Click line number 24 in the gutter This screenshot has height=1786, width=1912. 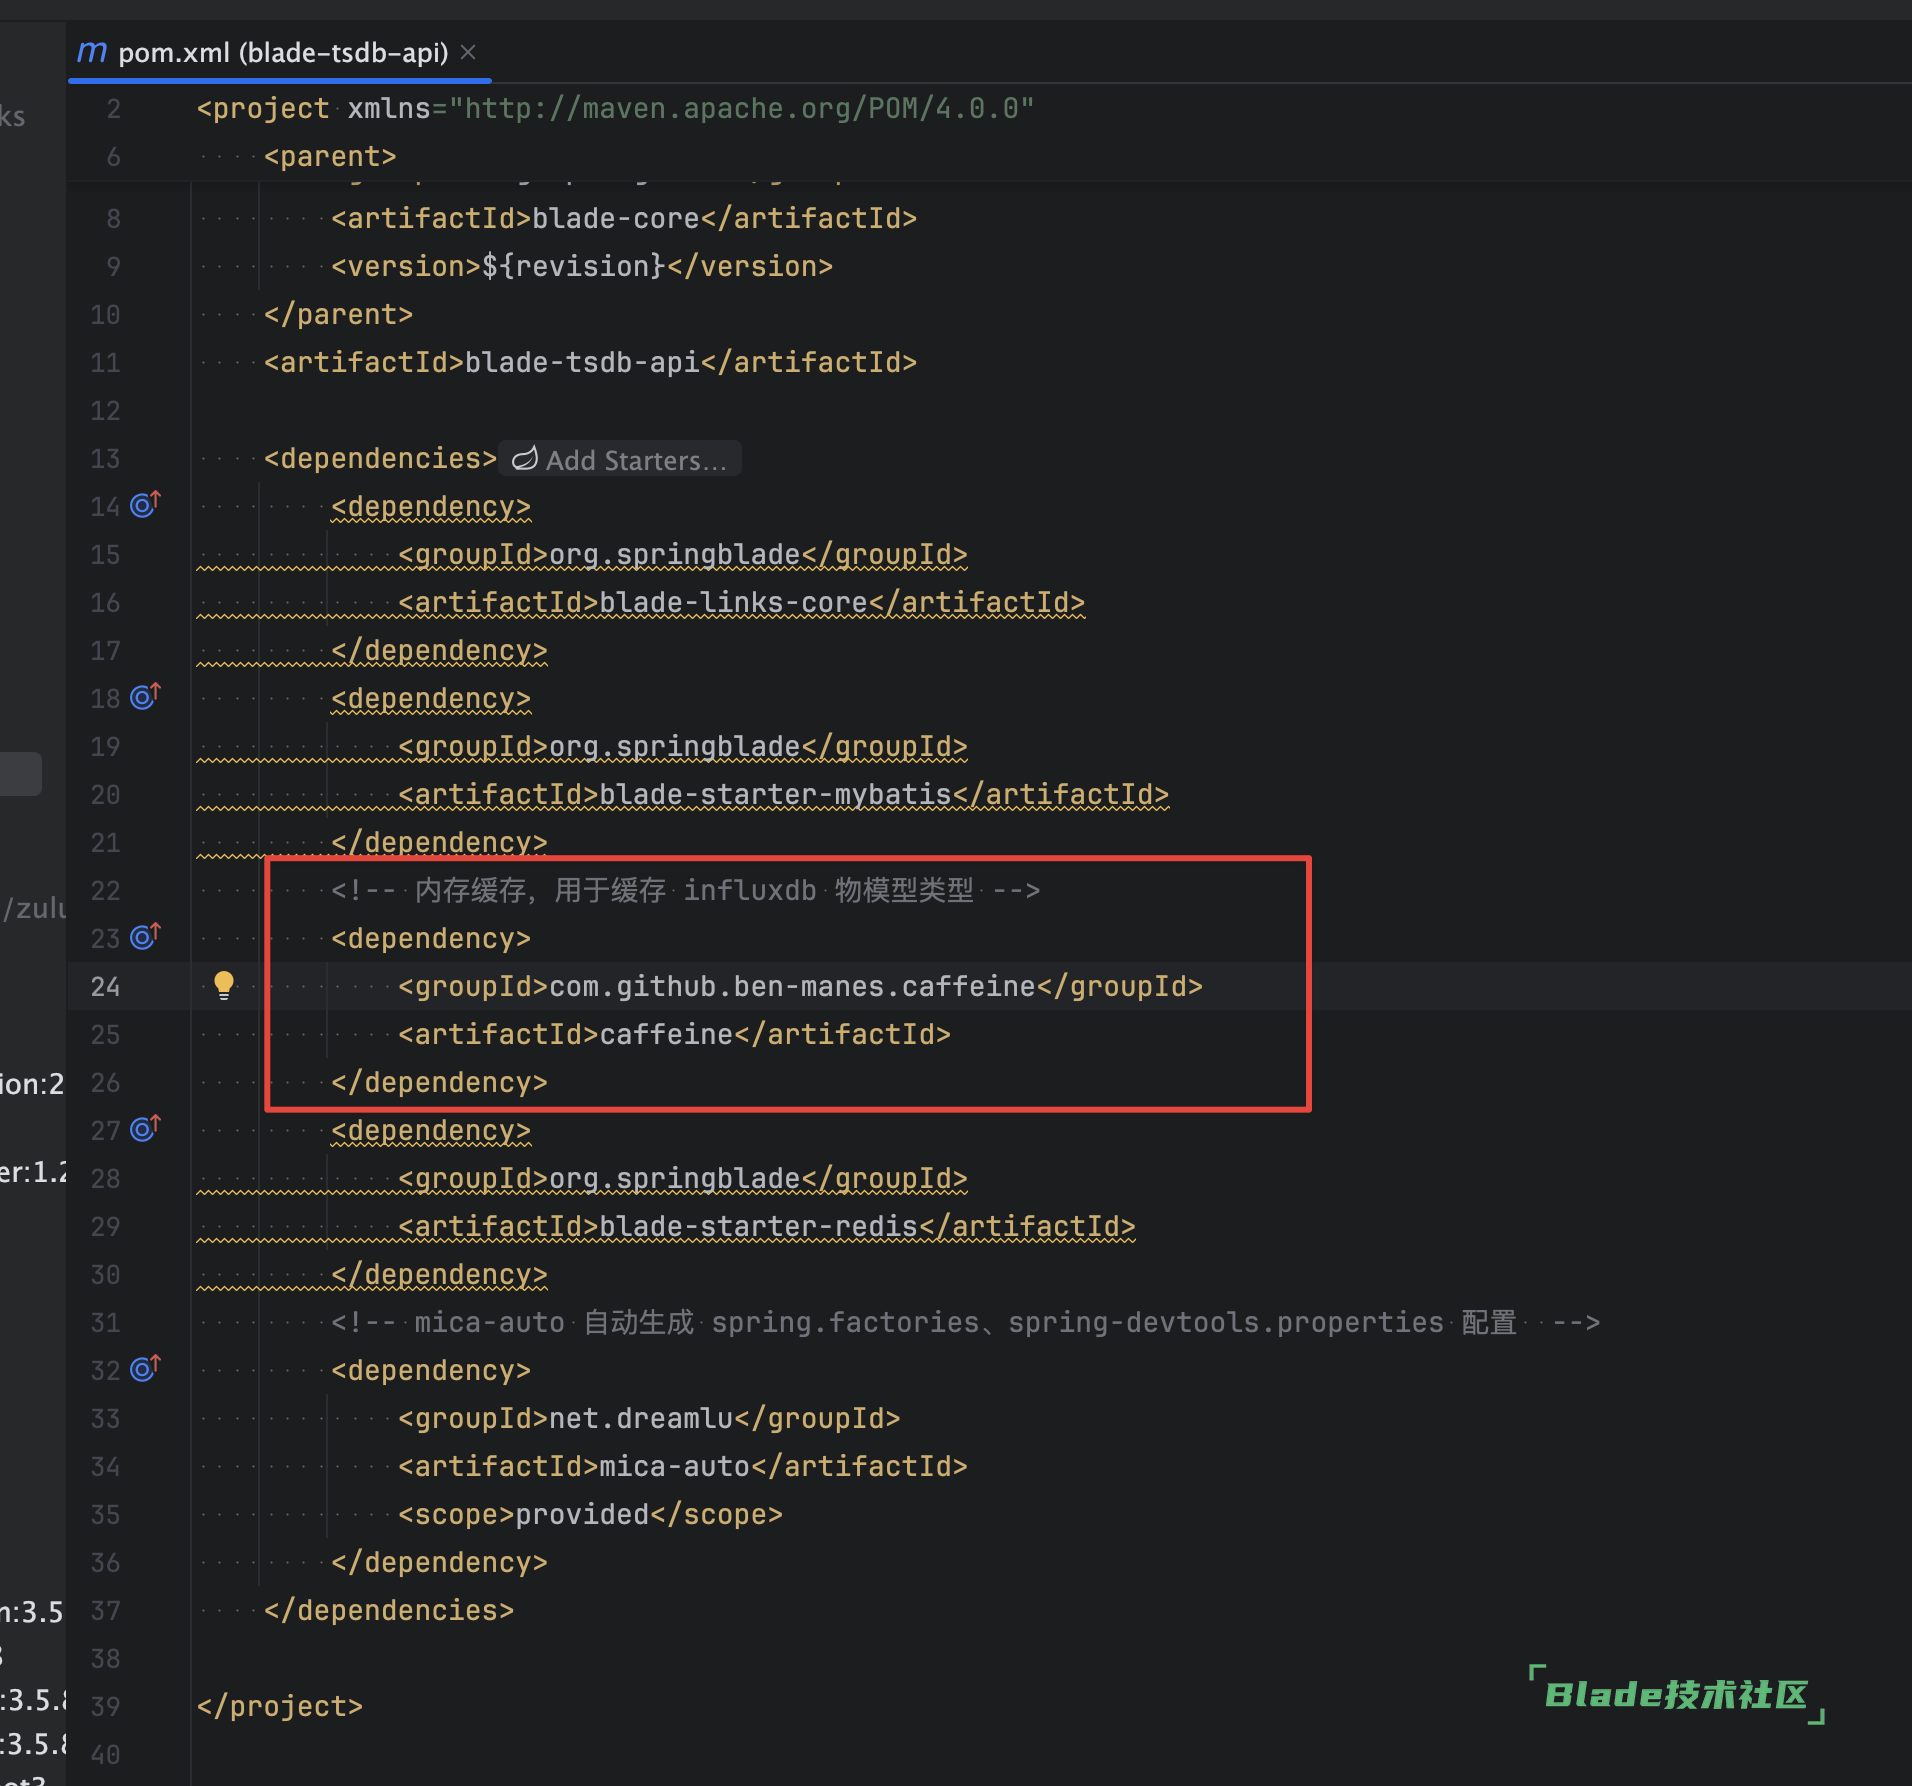[x=105, y=986]
